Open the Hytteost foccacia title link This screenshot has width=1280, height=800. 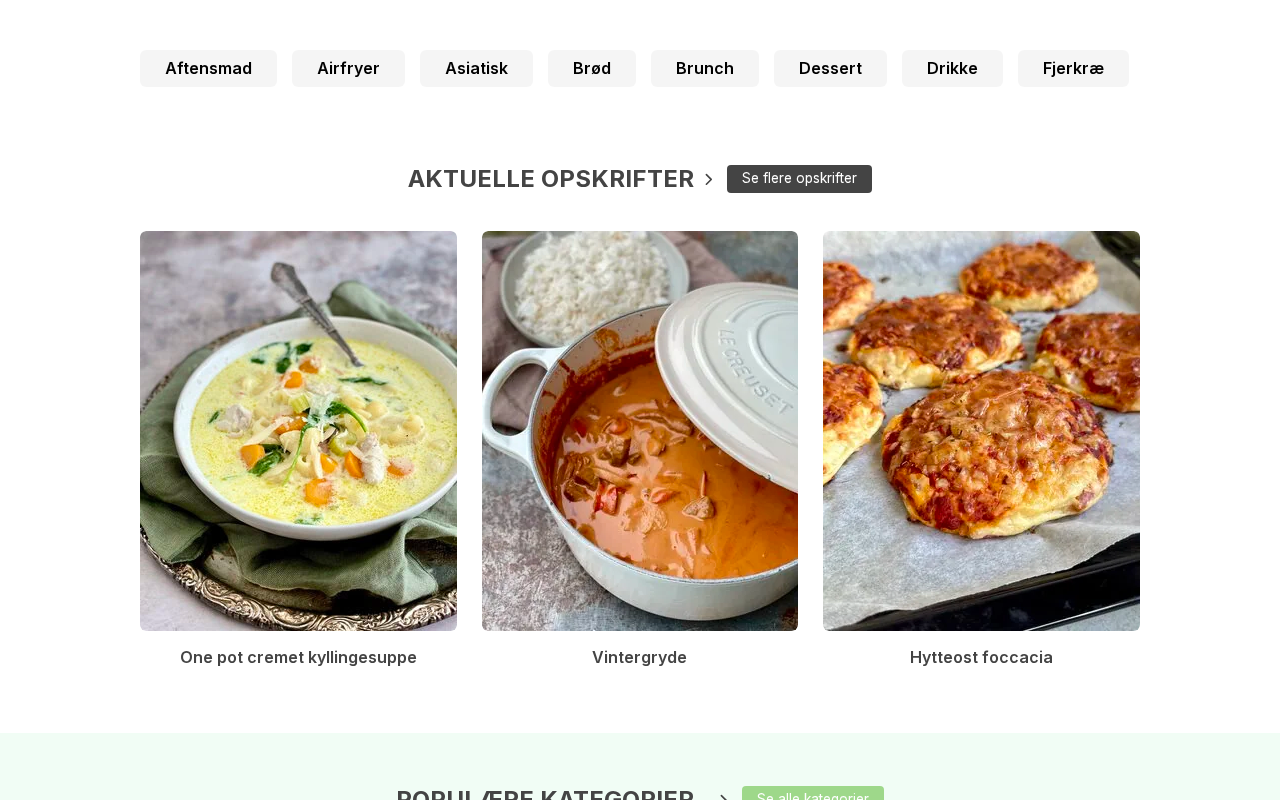pos(981,657)
